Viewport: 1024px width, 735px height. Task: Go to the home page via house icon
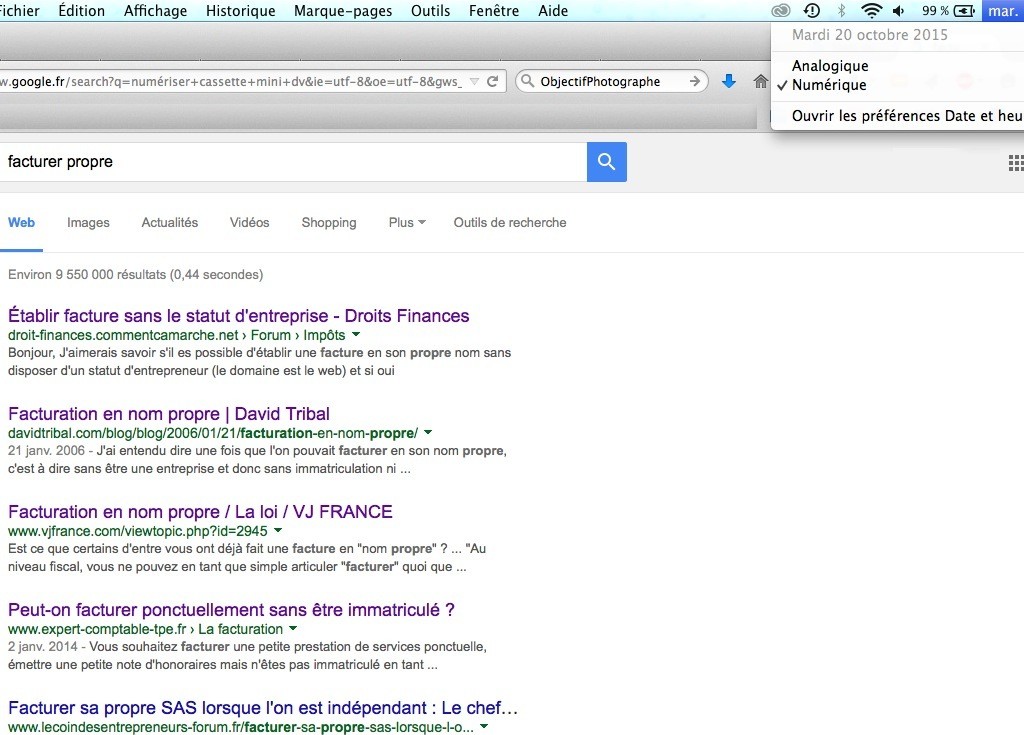[760, 81]
